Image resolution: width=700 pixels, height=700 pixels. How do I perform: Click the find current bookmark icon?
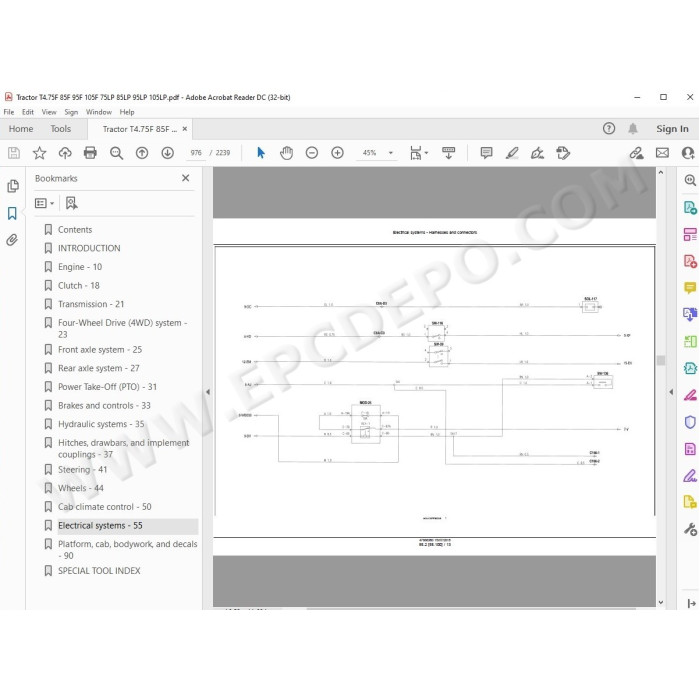(71, 203)
